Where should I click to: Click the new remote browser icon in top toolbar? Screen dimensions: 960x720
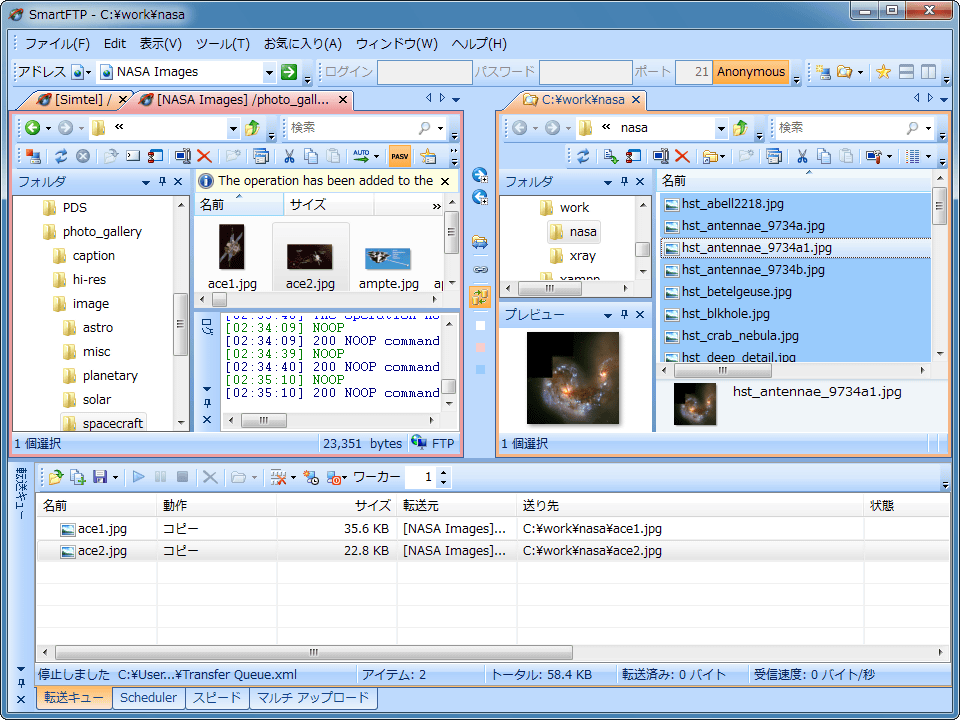point(823,72)
